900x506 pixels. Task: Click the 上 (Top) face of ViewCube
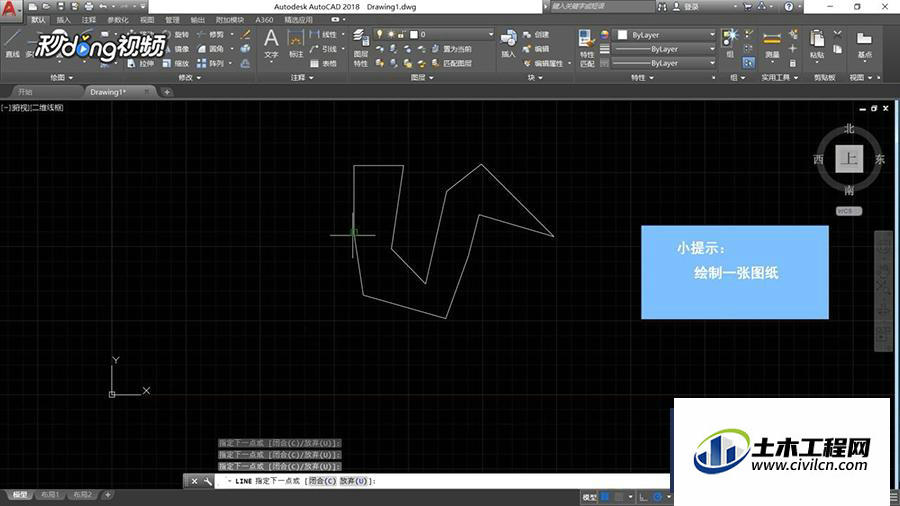[849, 158]
